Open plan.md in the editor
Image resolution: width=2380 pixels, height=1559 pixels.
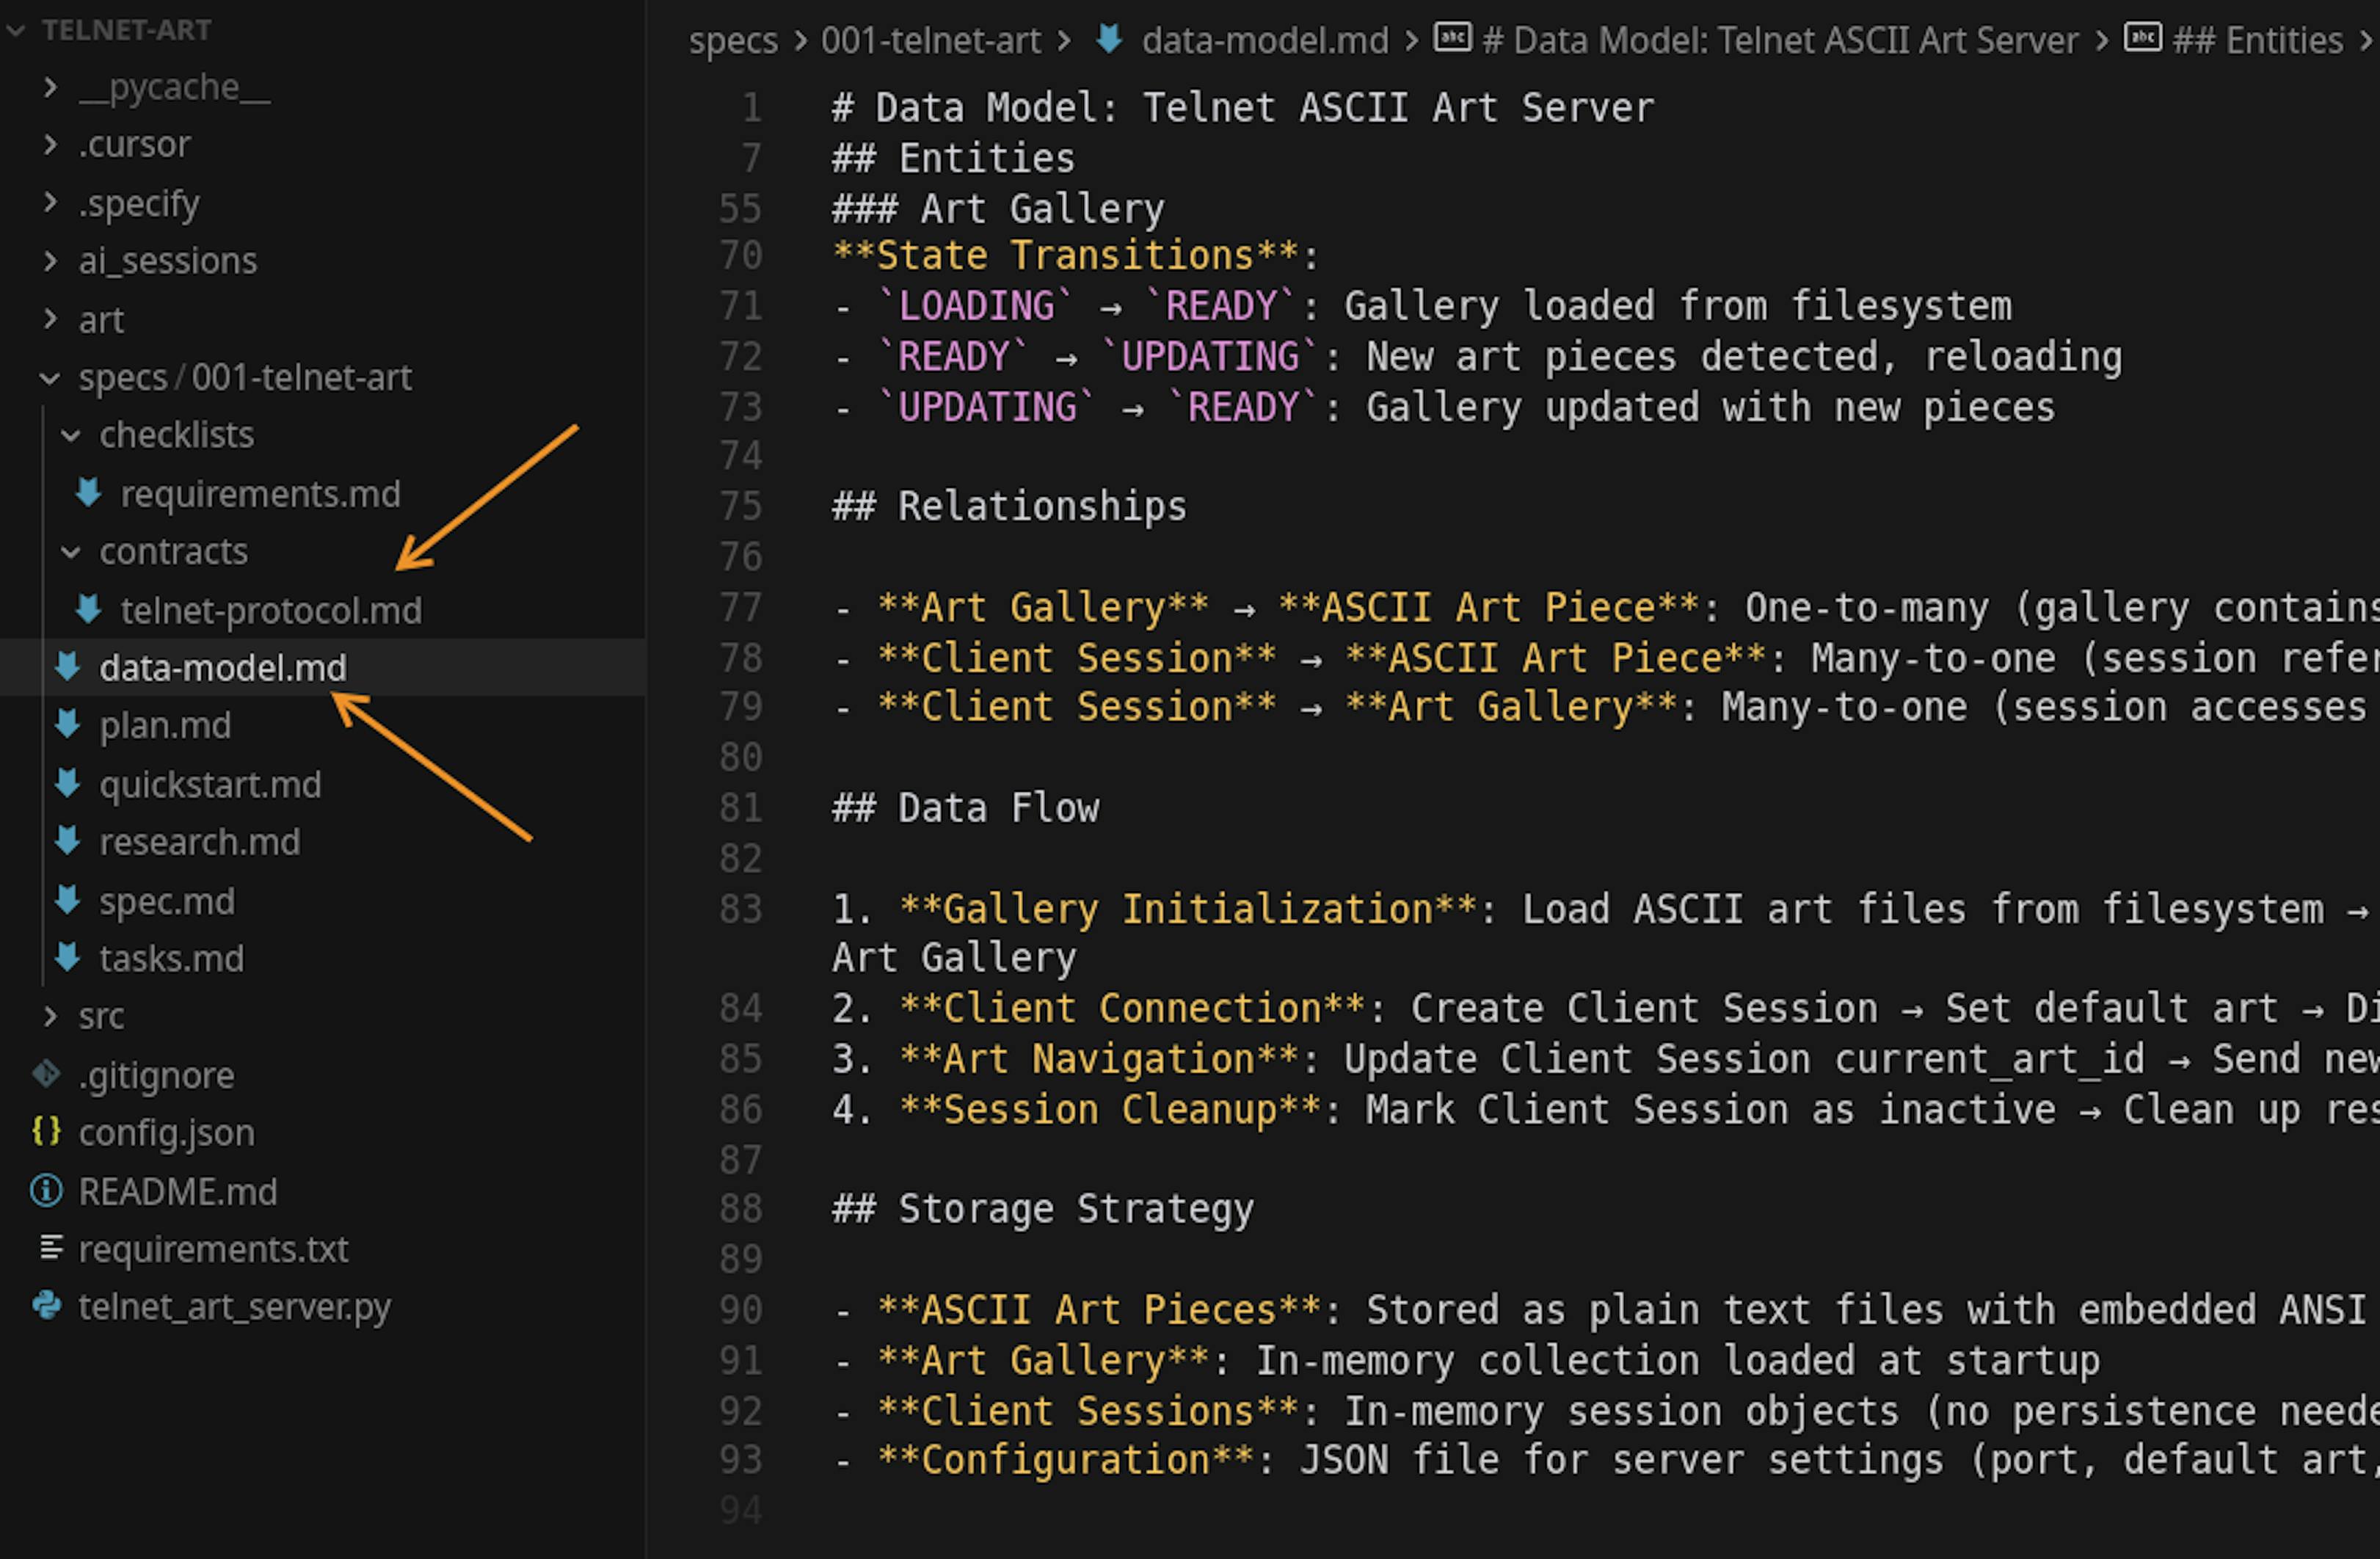165,725
